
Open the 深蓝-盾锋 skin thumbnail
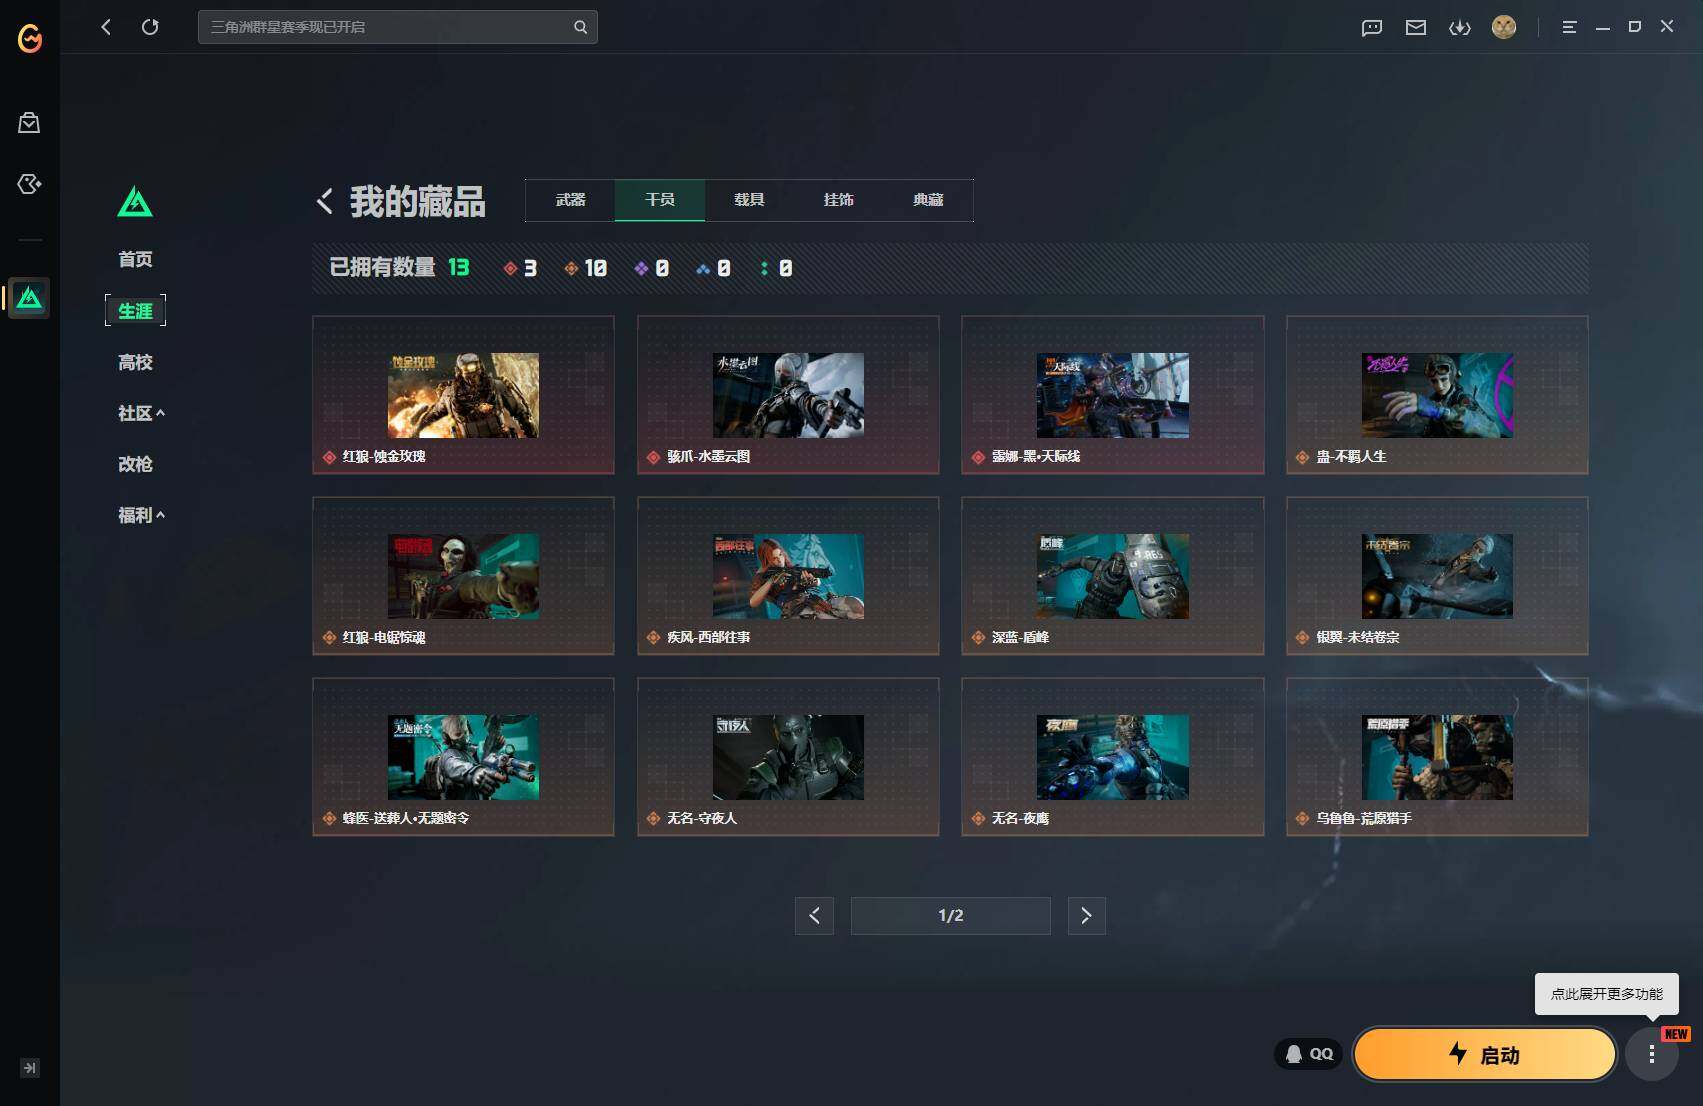(1113, 576)
